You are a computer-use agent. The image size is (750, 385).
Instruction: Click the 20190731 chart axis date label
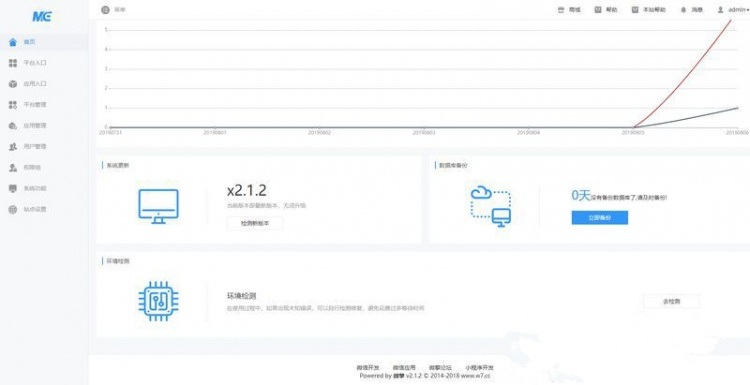pos(110,132)
